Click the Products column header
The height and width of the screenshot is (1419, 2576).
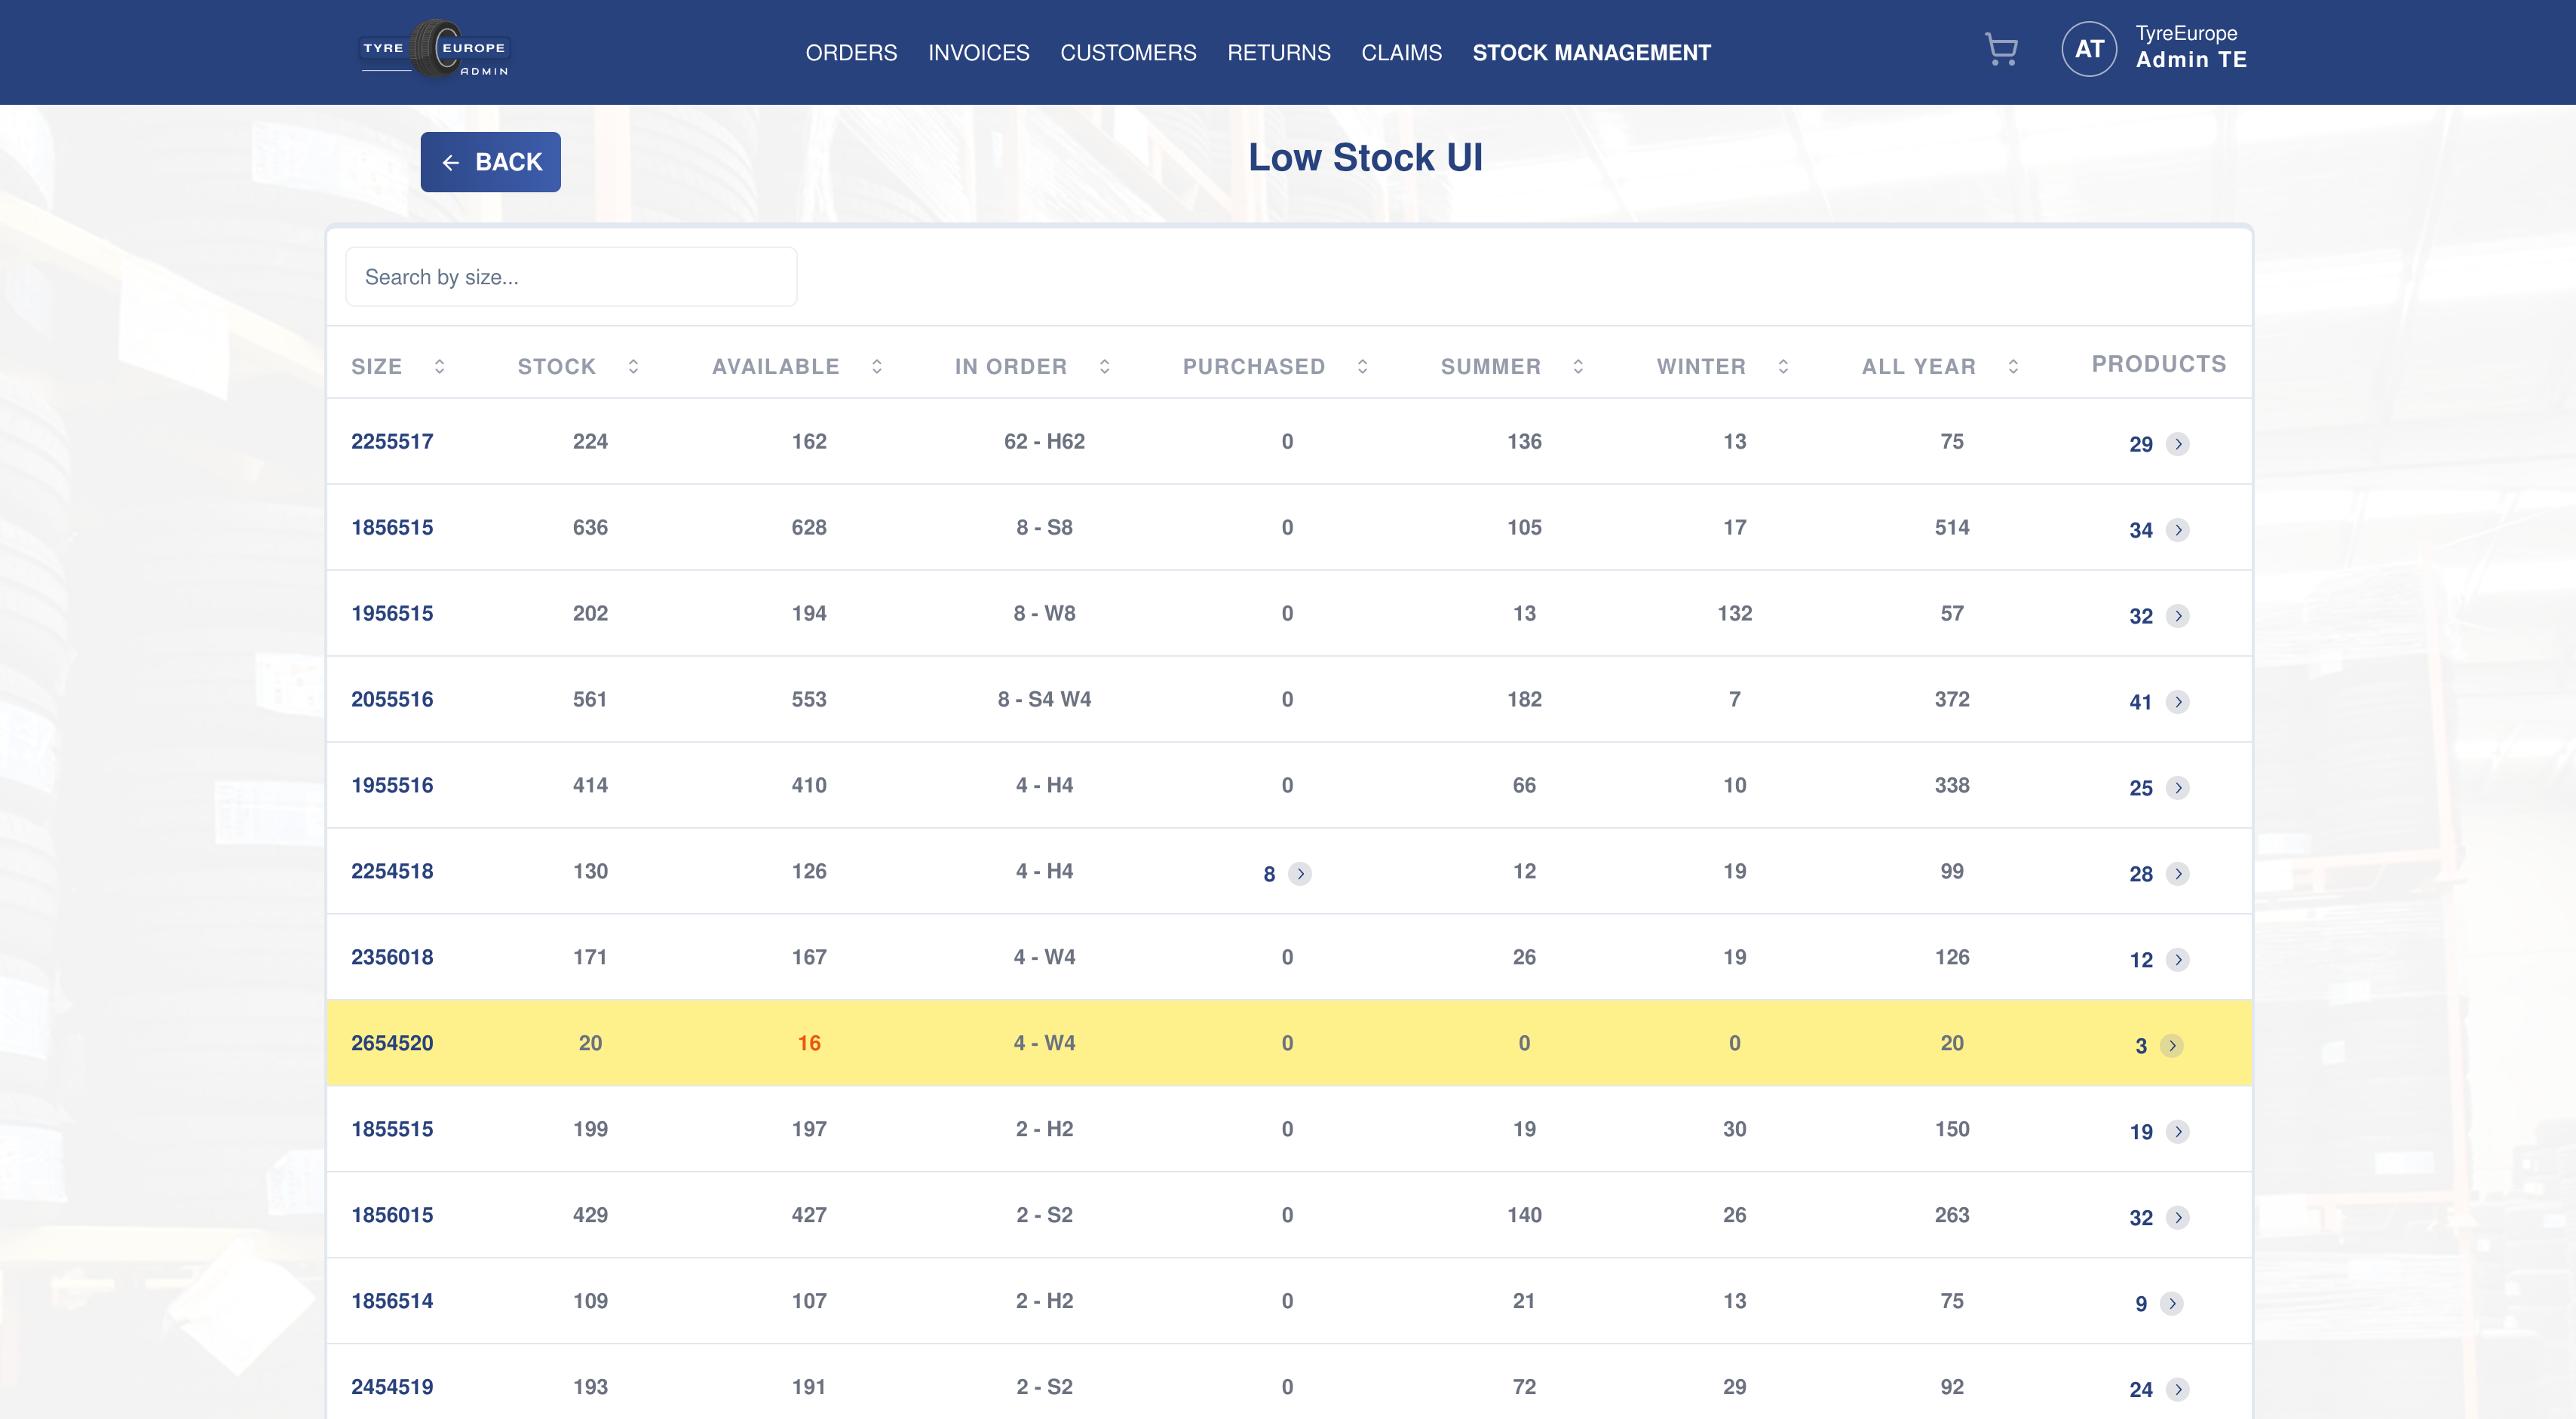(x=2159, y=364)
